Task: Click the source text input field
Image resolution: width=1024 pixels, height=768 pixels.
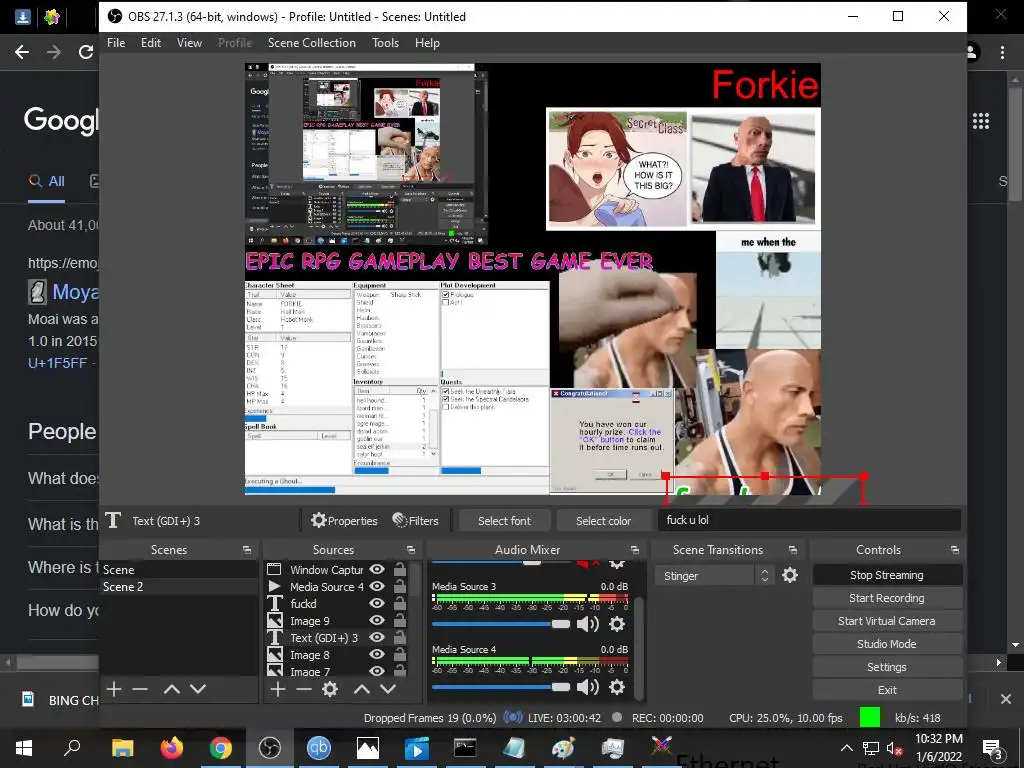Action: [810, 520]
